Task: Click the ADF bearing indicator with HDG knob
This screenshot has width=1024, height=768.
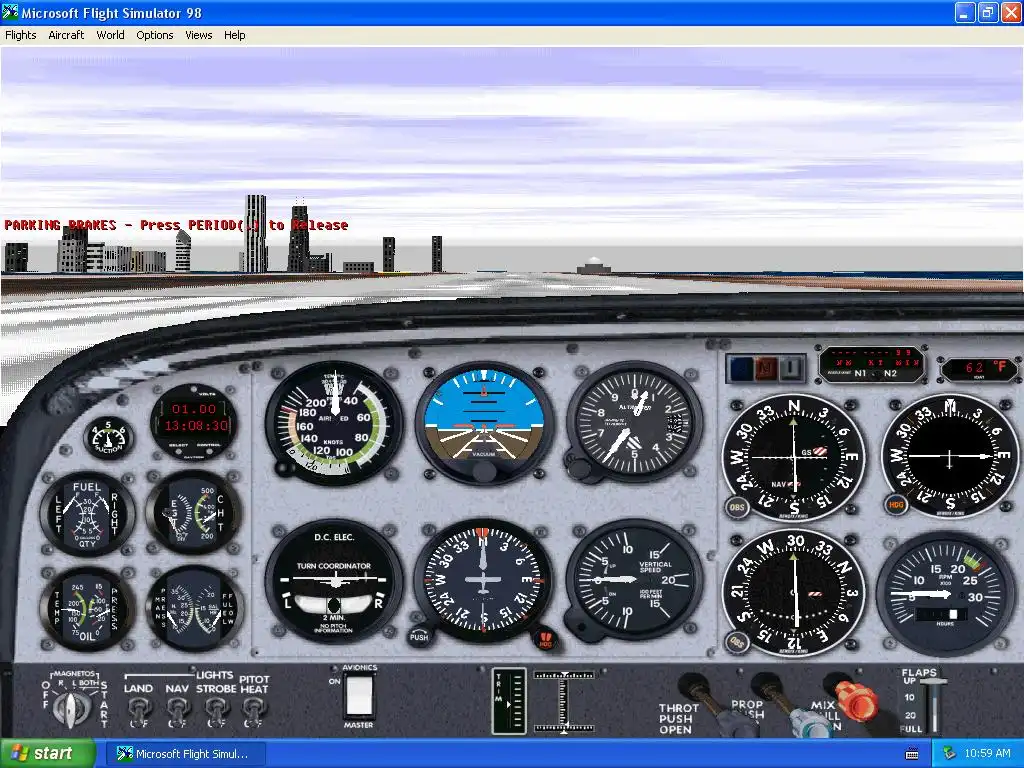Action: pyautogui.click(x=950, y=456)
